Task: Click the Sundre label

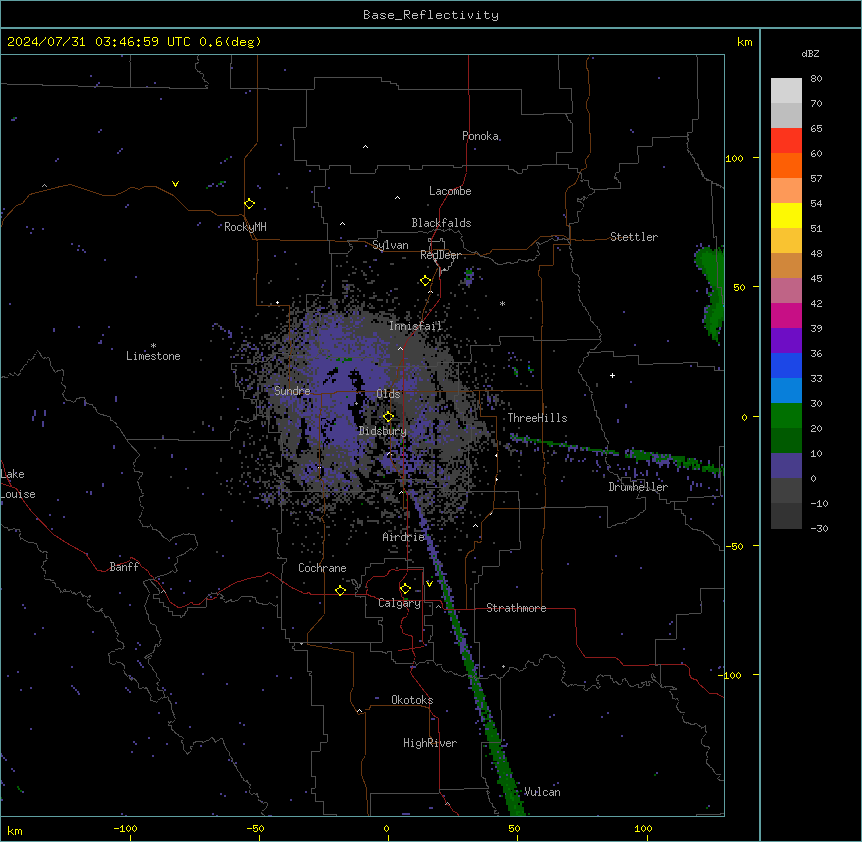Action: 292,391
